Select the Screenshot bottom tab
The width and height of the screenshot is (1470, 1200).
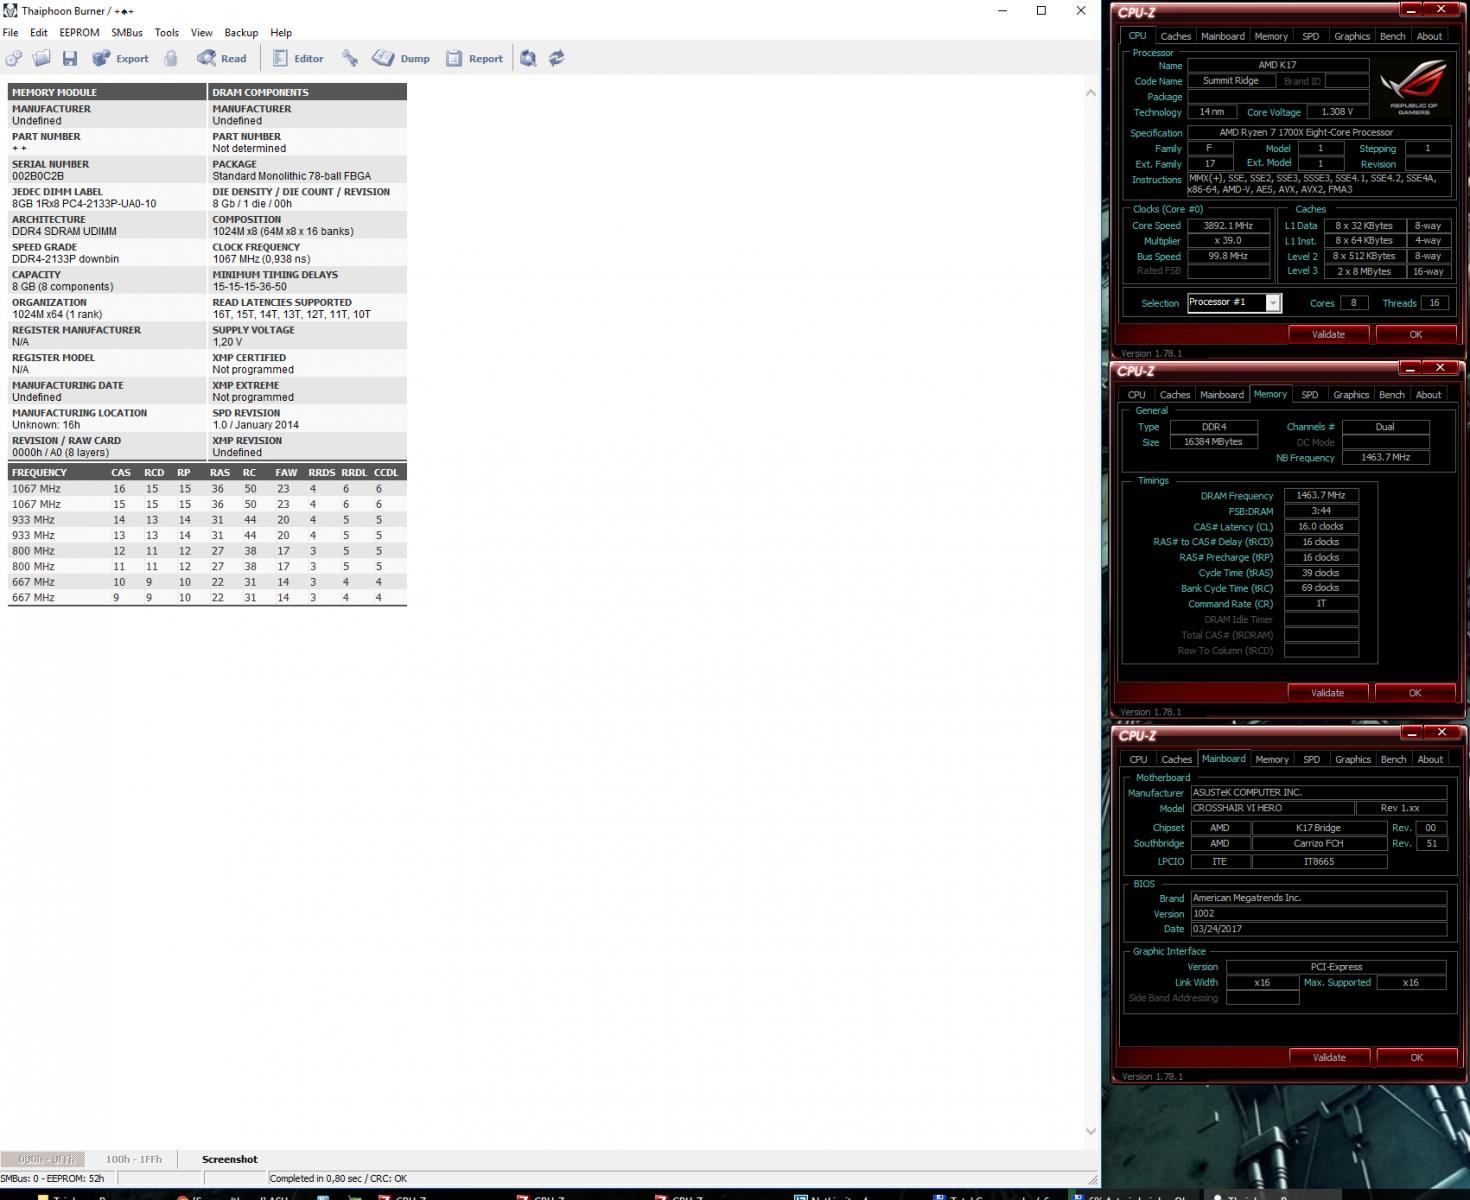[x=230, y=1160]
